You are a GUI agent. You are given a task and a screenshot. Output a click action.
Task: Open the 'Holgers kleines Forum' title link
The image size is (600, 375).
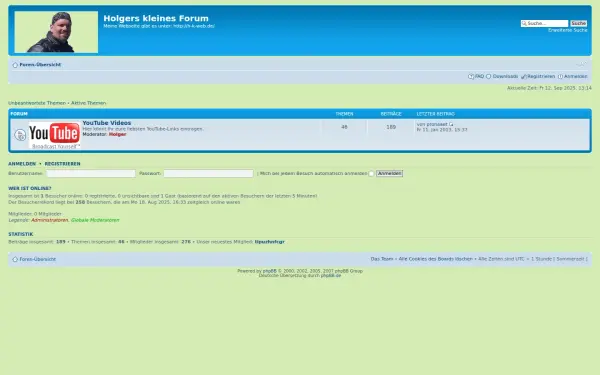click(156, 18)
